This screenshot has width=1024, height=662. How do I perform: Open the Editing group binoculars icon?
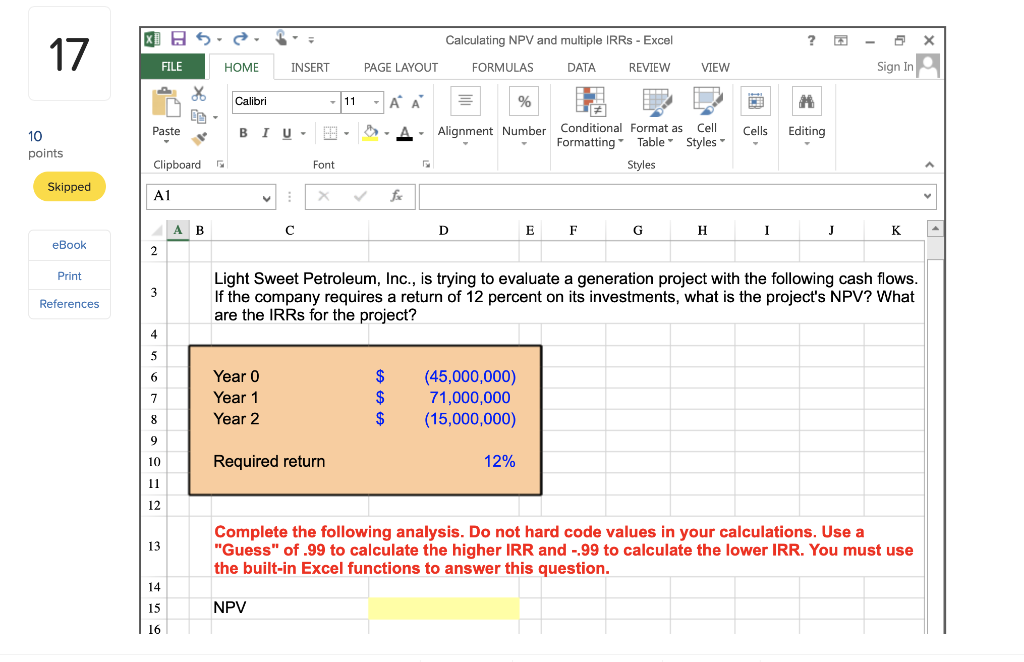(x=807, y=100)
